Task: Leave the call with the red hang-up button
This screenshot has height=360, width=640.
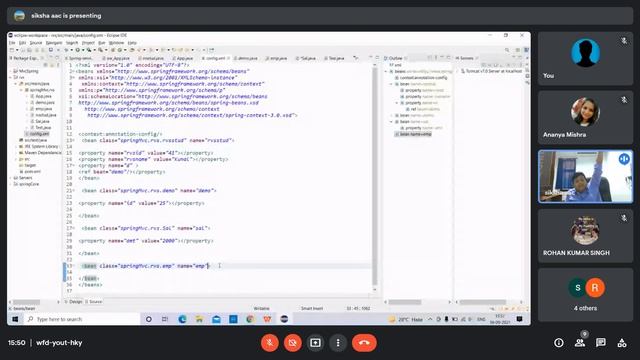Action: click(364, 343)
